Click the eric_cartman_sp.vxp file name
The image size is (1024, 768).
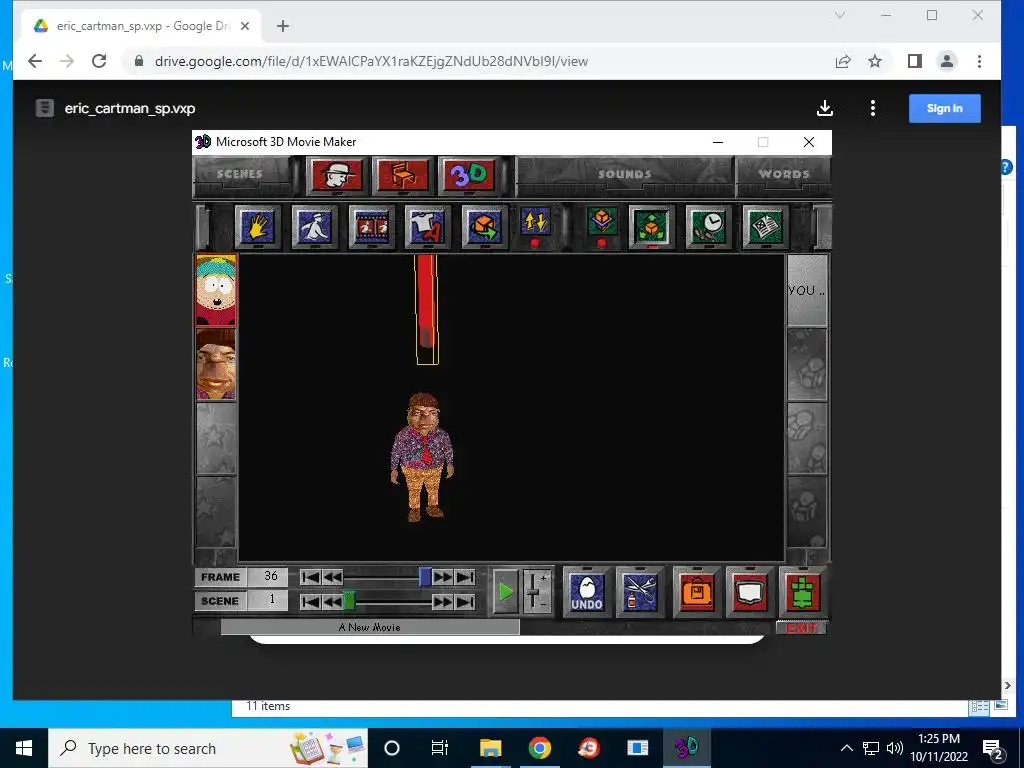[x=130, y=108]
